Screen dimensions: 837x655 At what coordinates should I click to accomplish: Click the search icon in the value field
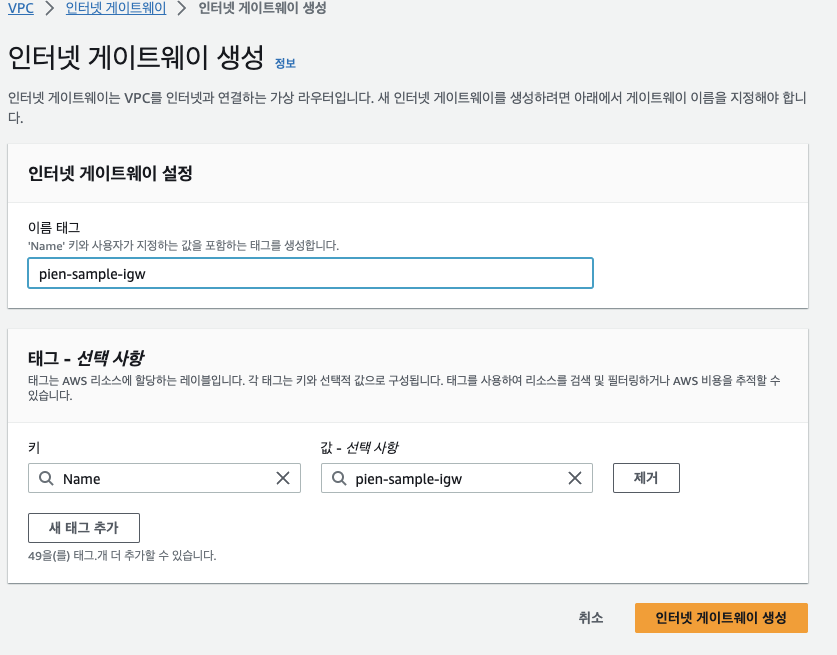(339, 478)
